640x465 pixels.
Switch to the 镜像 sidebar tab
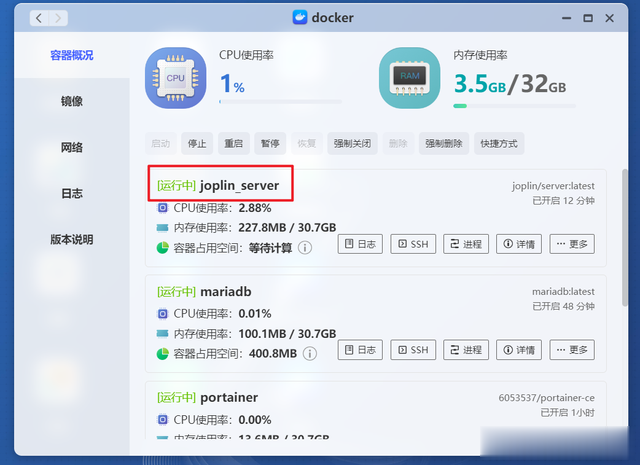coord(72,101)
